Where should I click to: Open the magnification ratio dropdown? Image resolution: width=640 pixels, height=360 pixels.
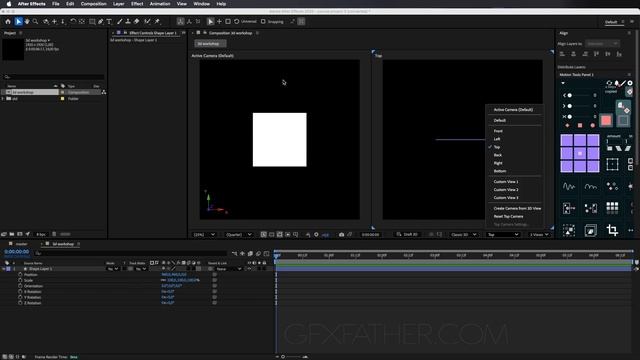pyautogui.click(x=204, y=235)
